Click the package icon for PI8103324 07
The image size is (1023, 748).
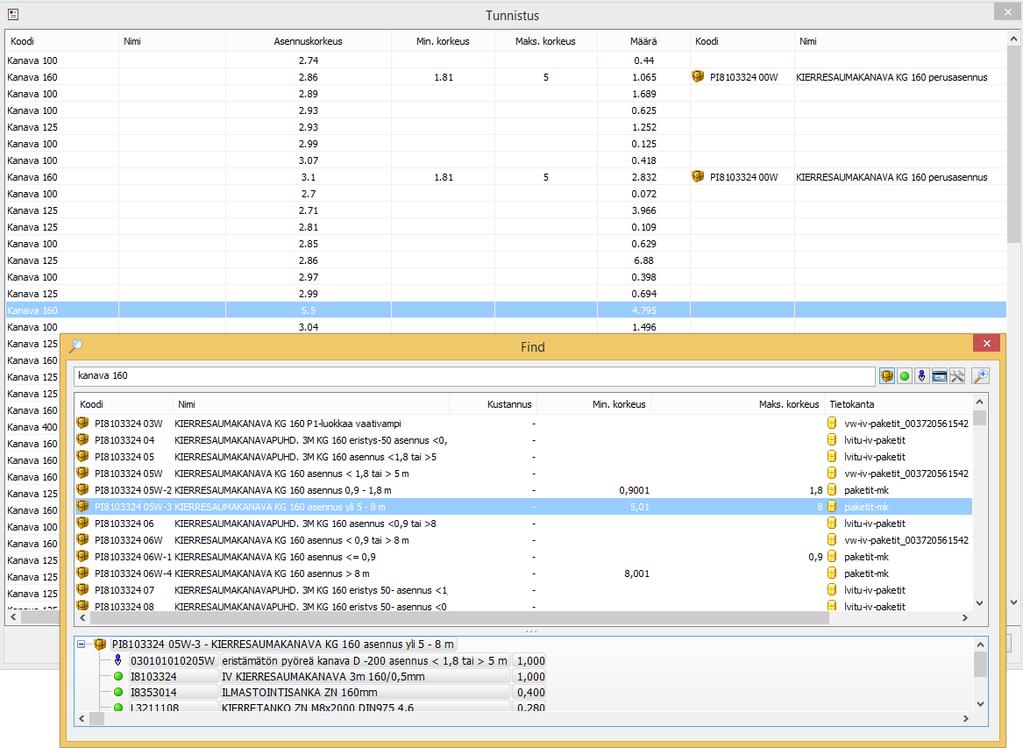pyautogui.click(x=83, y=589)
